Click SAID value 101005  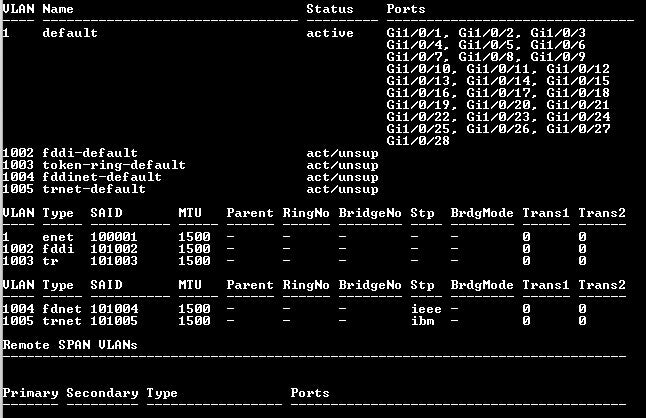pyautogui.click(x=114, y=321)
